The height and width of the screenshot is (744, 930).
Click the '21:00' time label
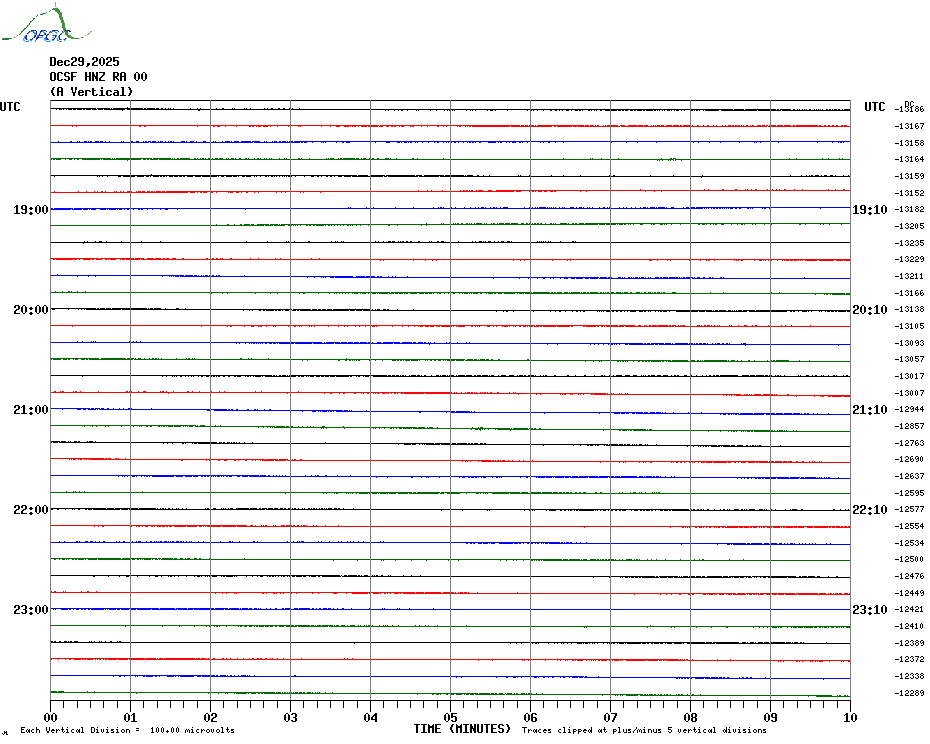coord(31,409)
